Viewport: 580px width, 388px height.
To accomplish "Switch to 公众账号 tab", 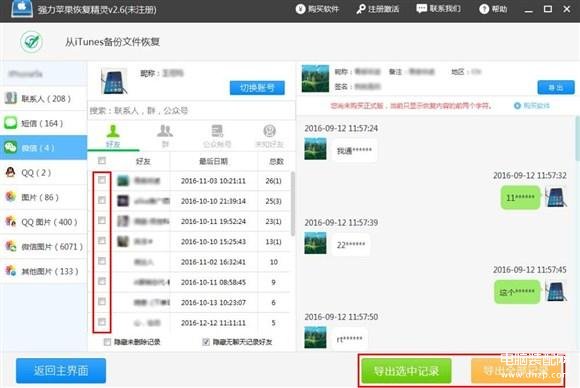I will [x=217, y=136].
